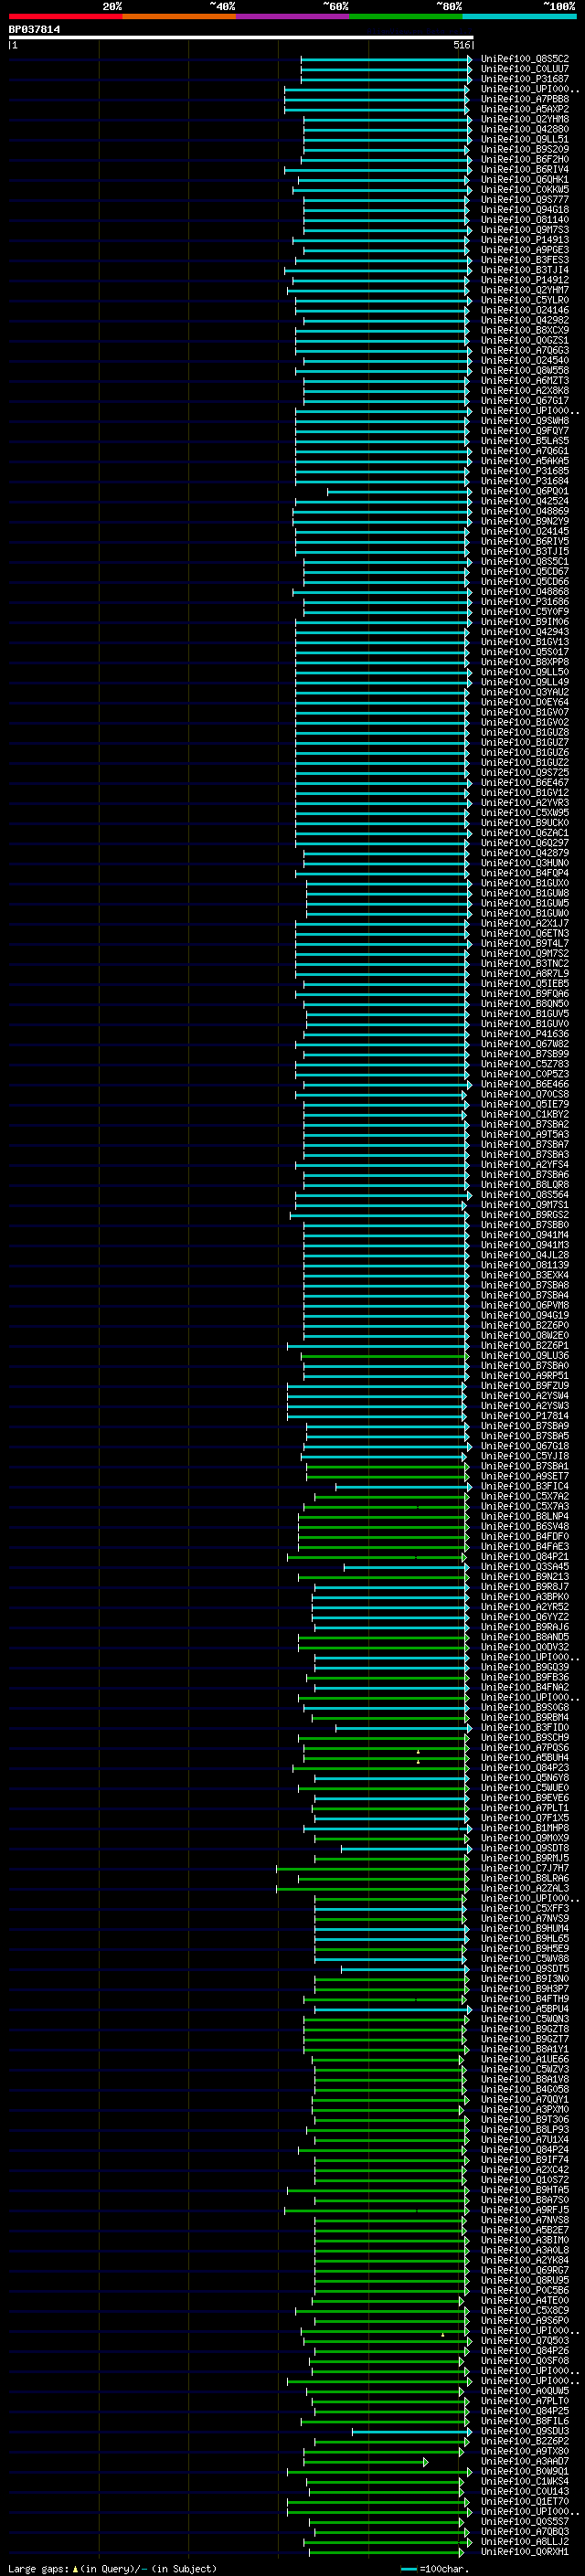
Task: Open hit UniRef100_C0LUU7
Action: 524,69
